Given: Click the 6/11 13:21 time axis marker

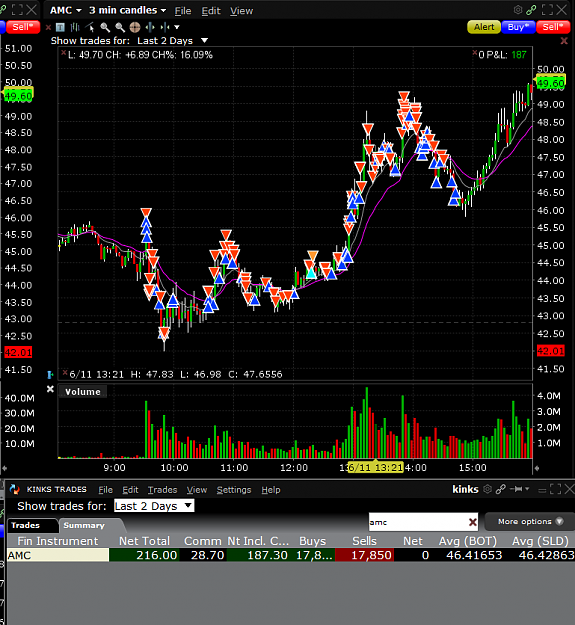Looking at the screenshot, I should (376, 468).
